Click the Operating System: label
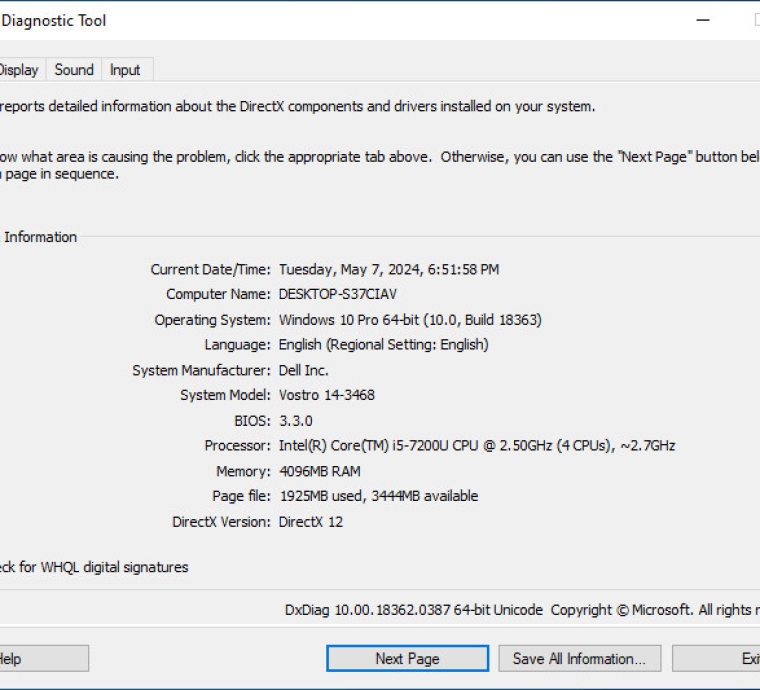 [212, 320]
